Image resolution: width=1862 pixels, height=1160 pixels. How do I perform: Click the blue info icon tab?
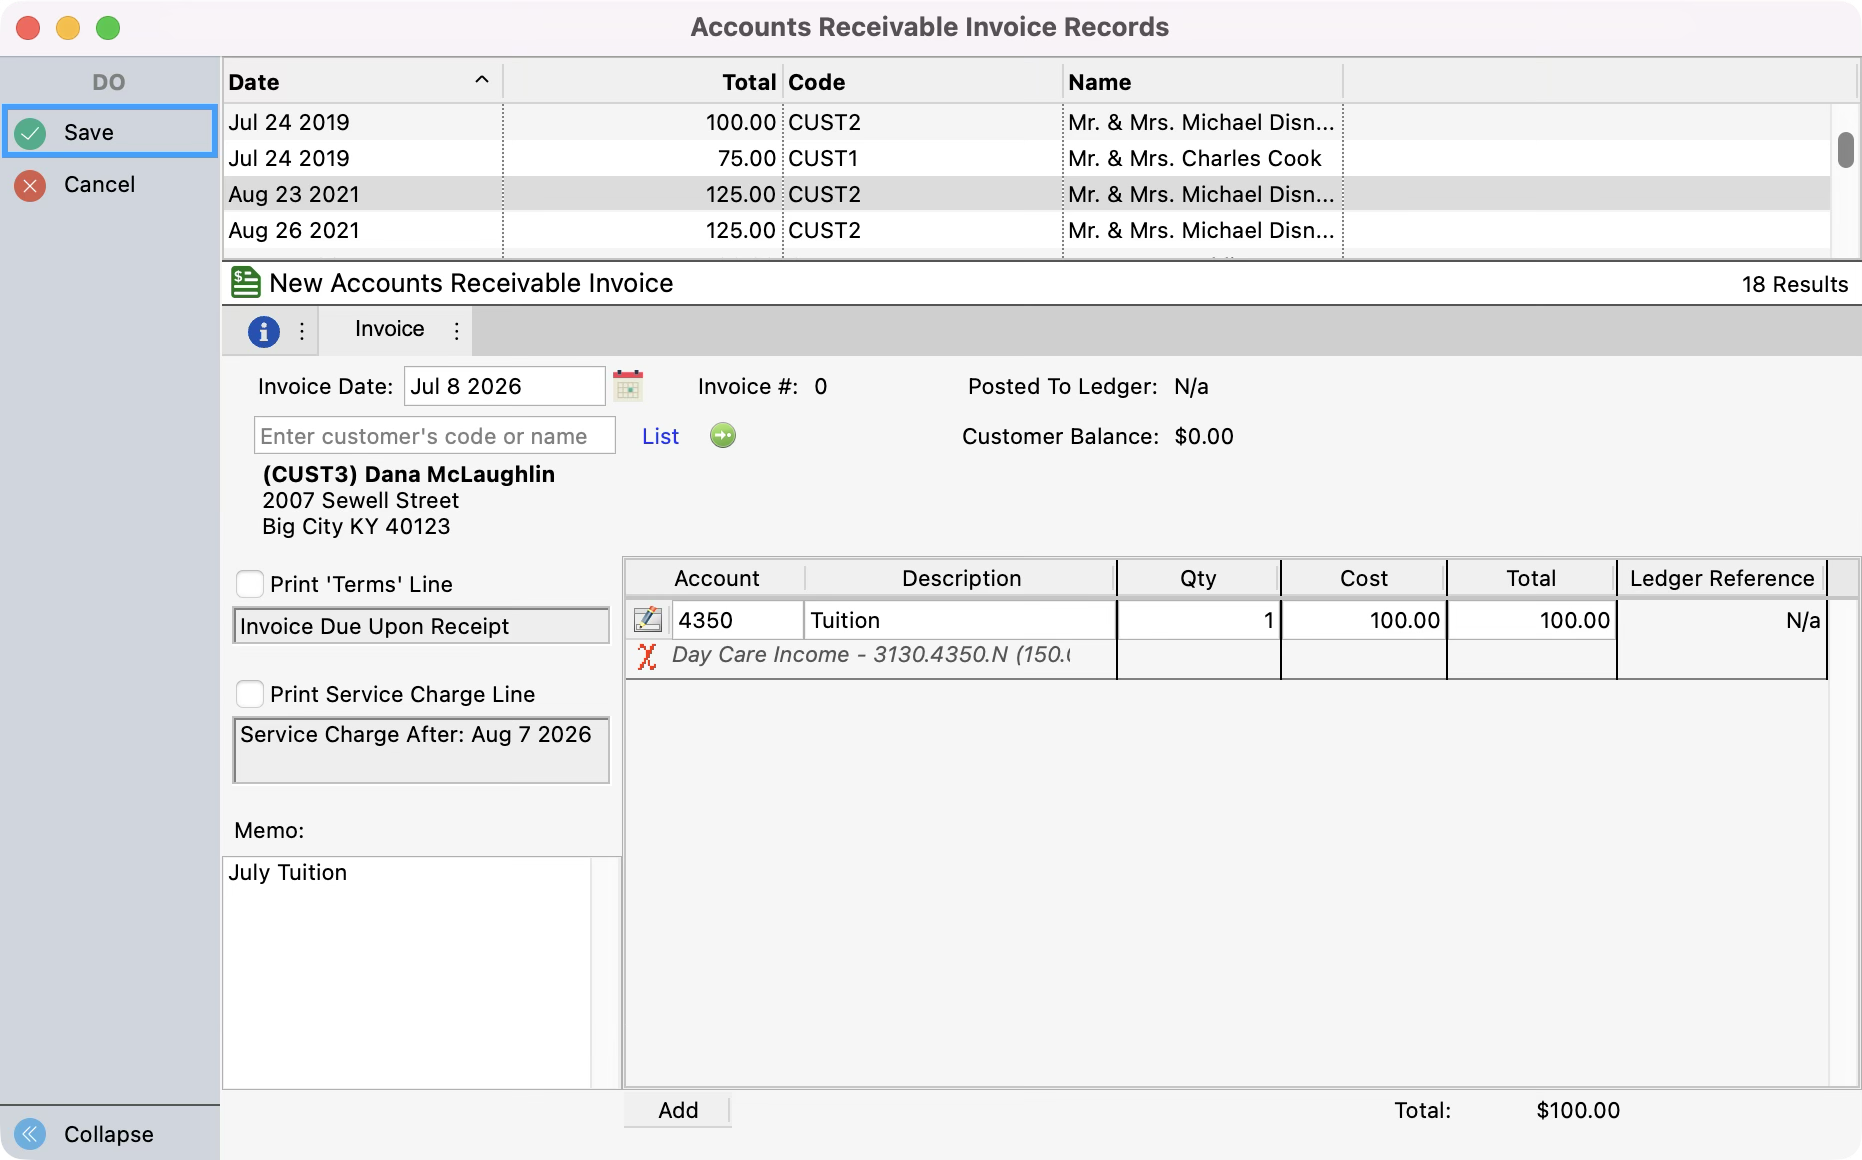point(264,331)
